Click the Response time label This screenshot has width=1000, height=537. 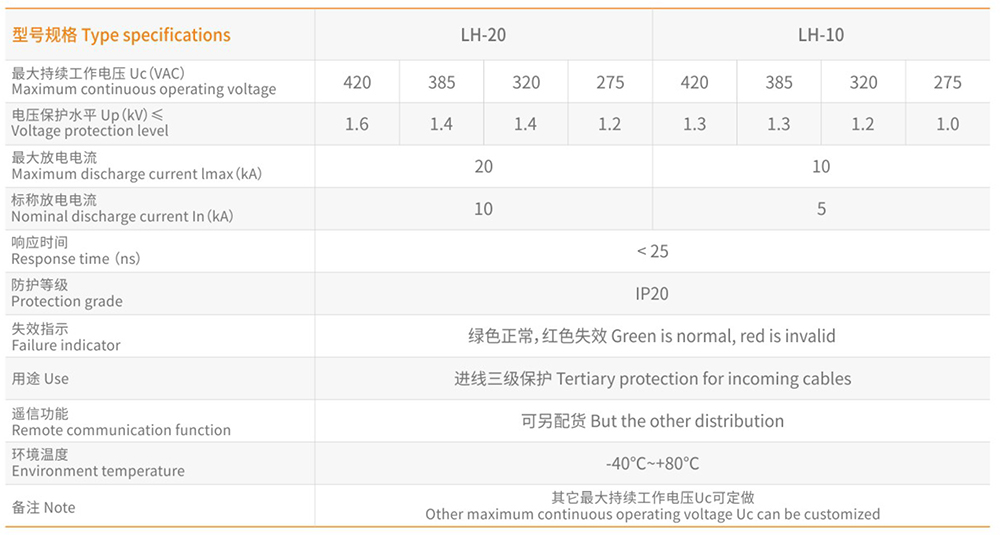click(75, 258)
